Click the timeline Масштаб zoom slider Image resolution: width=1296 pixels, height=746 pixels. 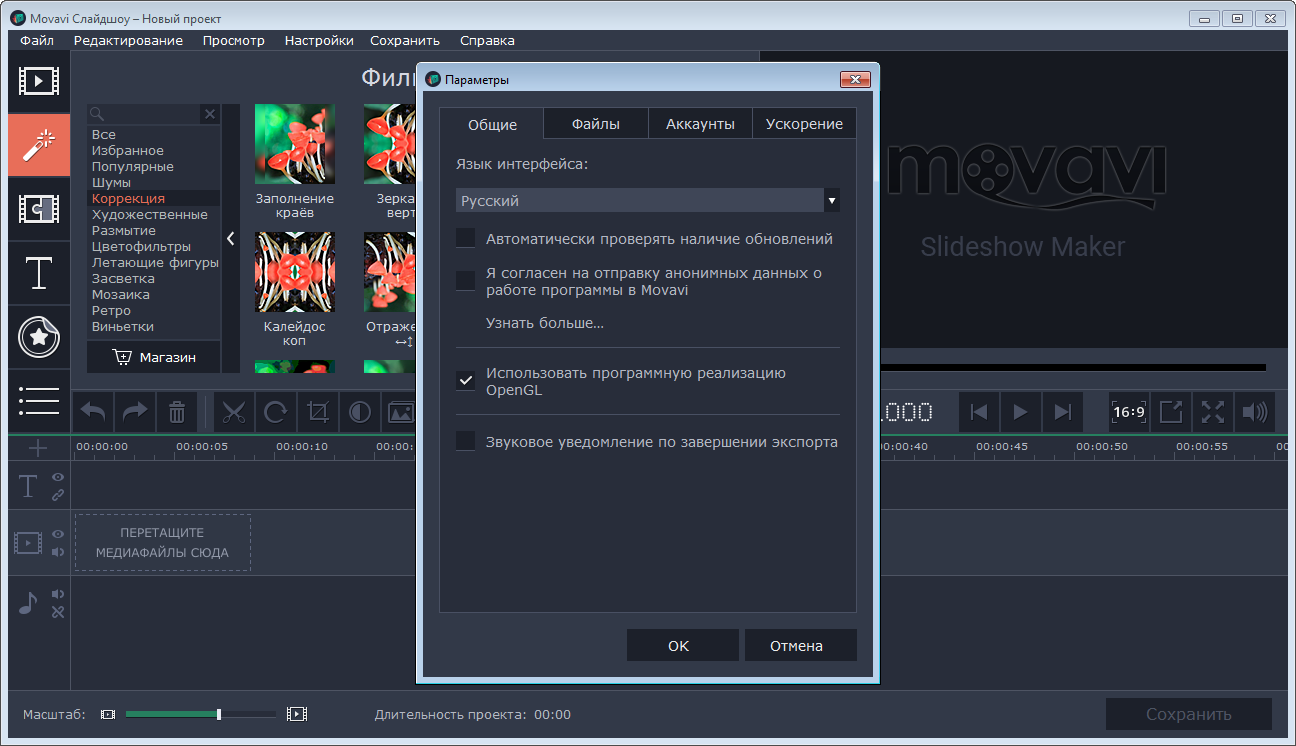point(200,714)
